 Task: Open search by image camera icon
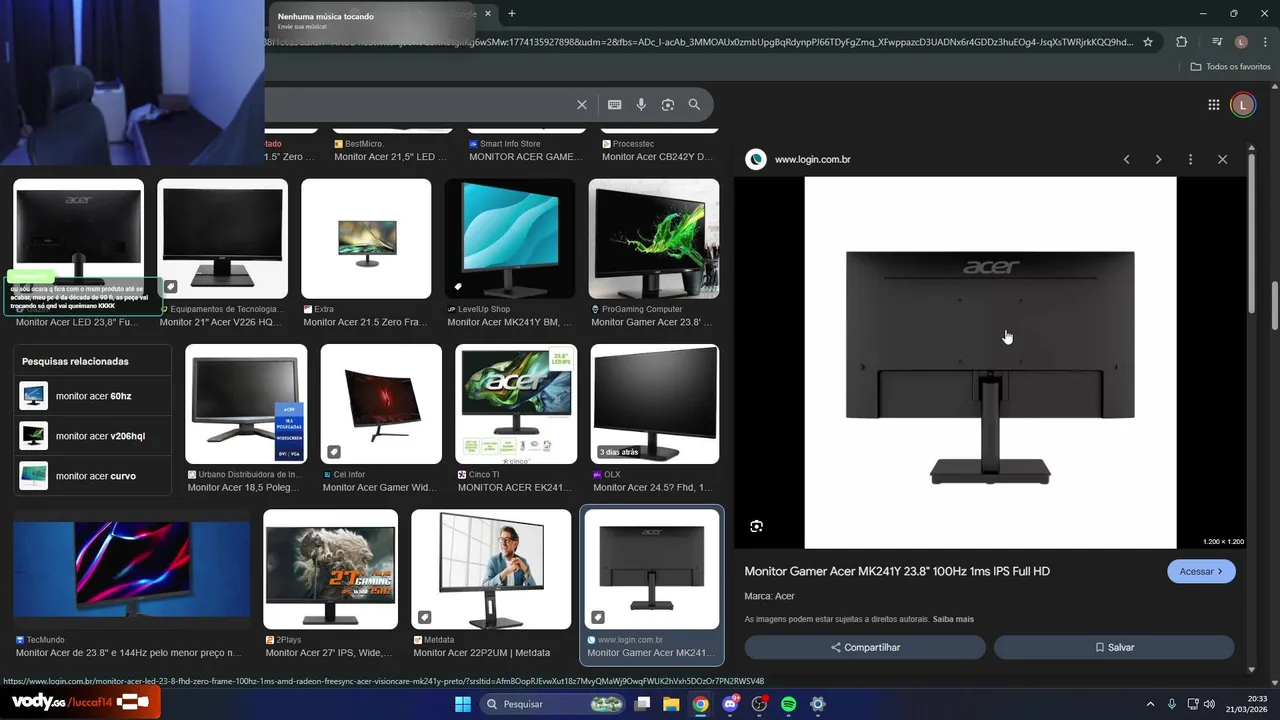pyautogui.click(x=668, y=105)
